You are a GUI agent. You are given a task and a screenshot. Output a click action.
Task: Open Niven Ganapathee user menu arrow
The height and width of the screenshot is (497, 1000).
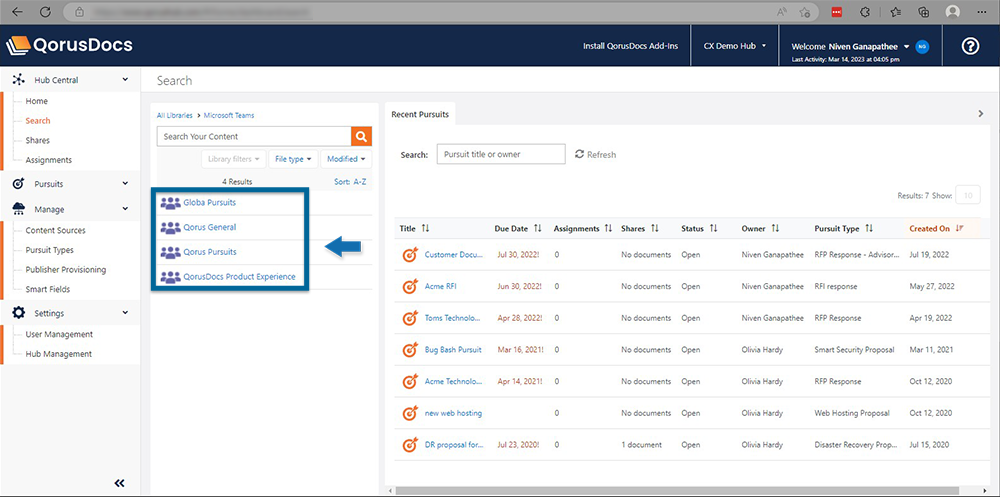coord(906,47)
